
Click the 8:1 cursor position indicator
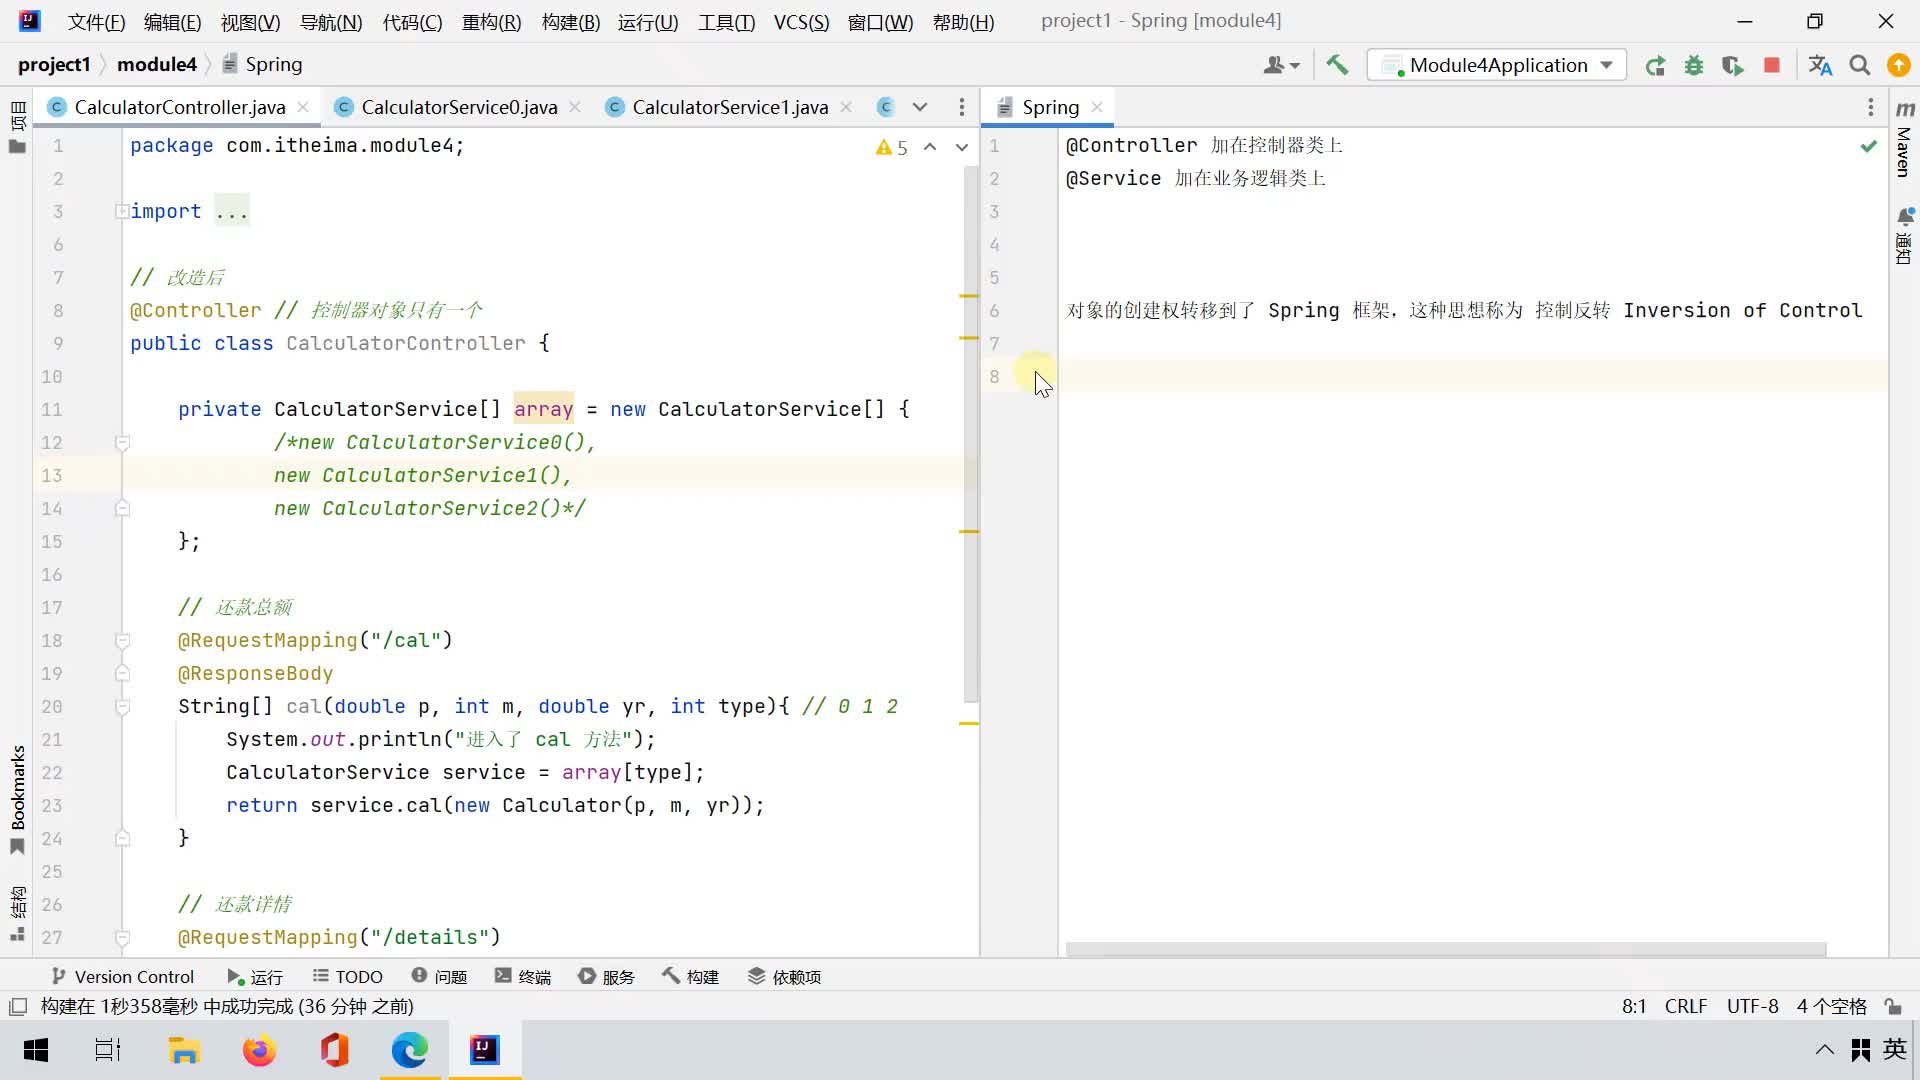point(1634,1006)
